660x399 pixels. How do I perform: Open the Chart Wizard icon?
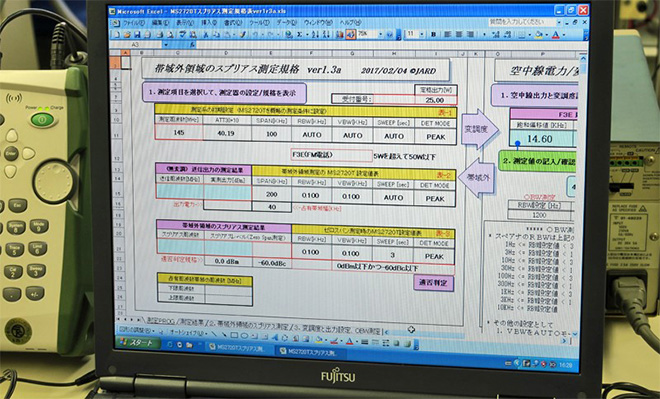pos(340,35)
